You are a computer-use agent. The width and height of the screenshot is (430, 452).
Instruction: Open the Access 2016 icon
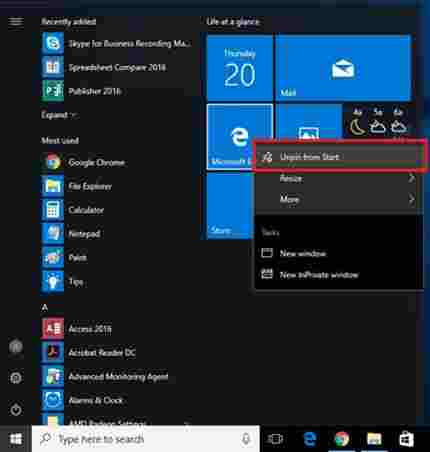(53, 329)
